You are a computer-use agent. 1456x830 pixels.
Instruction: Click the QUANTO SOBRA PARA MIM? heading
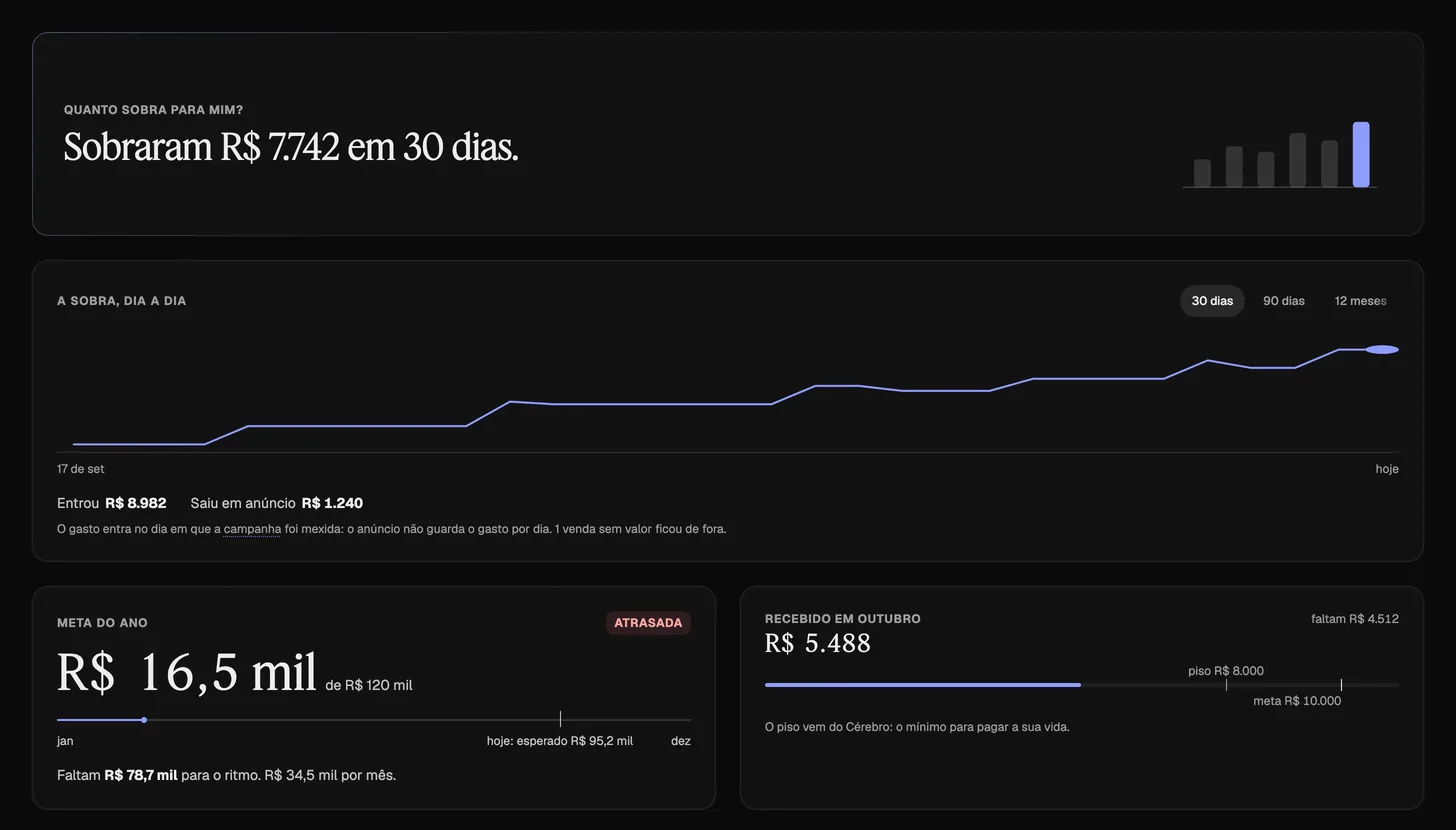(153, 110)
